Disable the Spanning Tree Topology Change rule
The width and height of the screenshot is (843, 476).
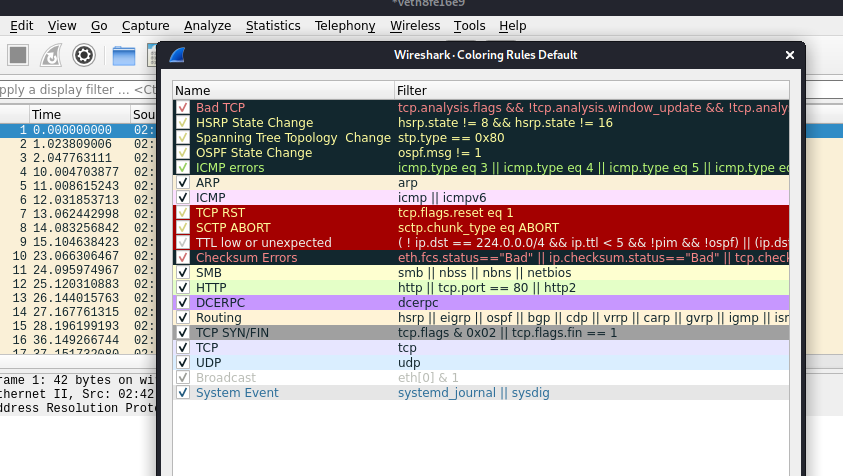pos(183,138)
